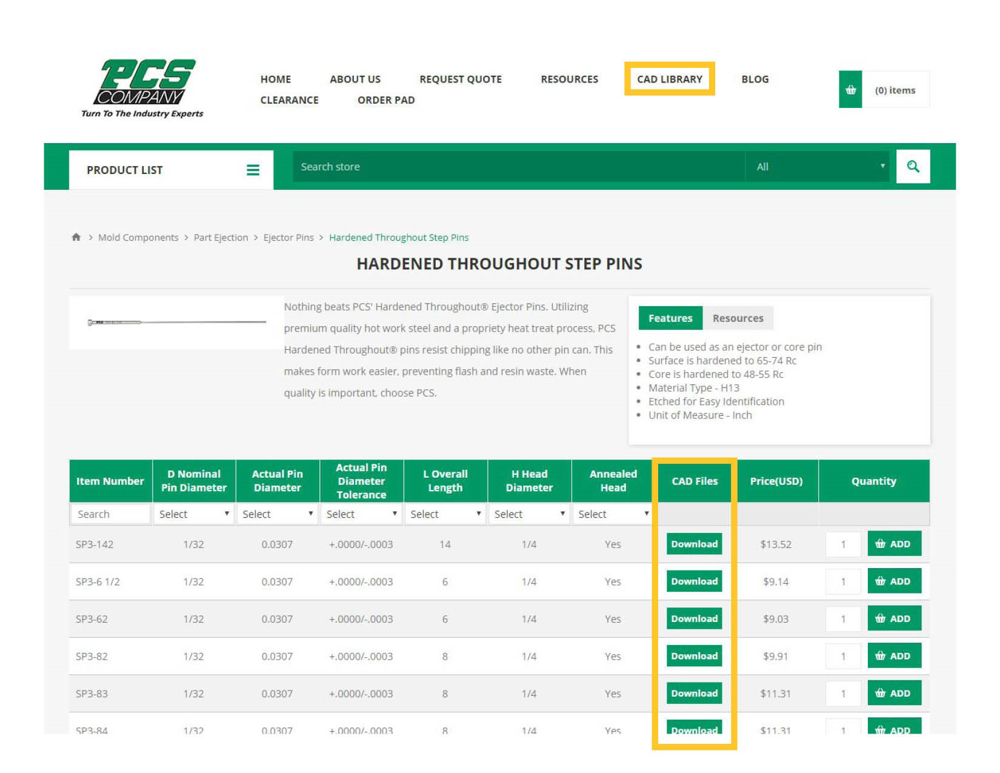Select the Features tab

(670, 318)
